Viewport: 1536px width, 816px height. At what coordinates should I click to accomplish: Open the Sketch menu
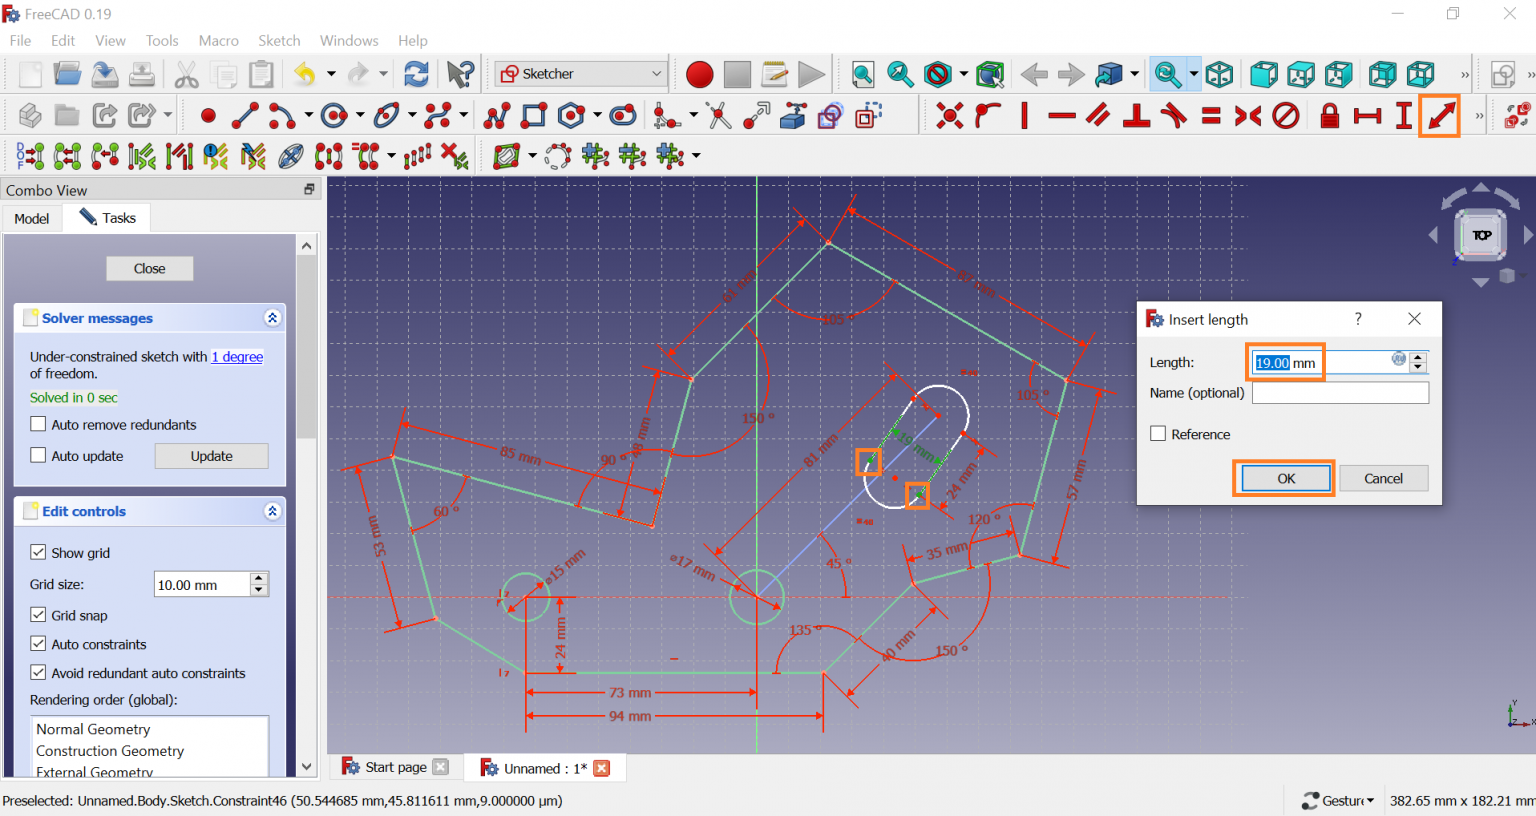(279, 41)
